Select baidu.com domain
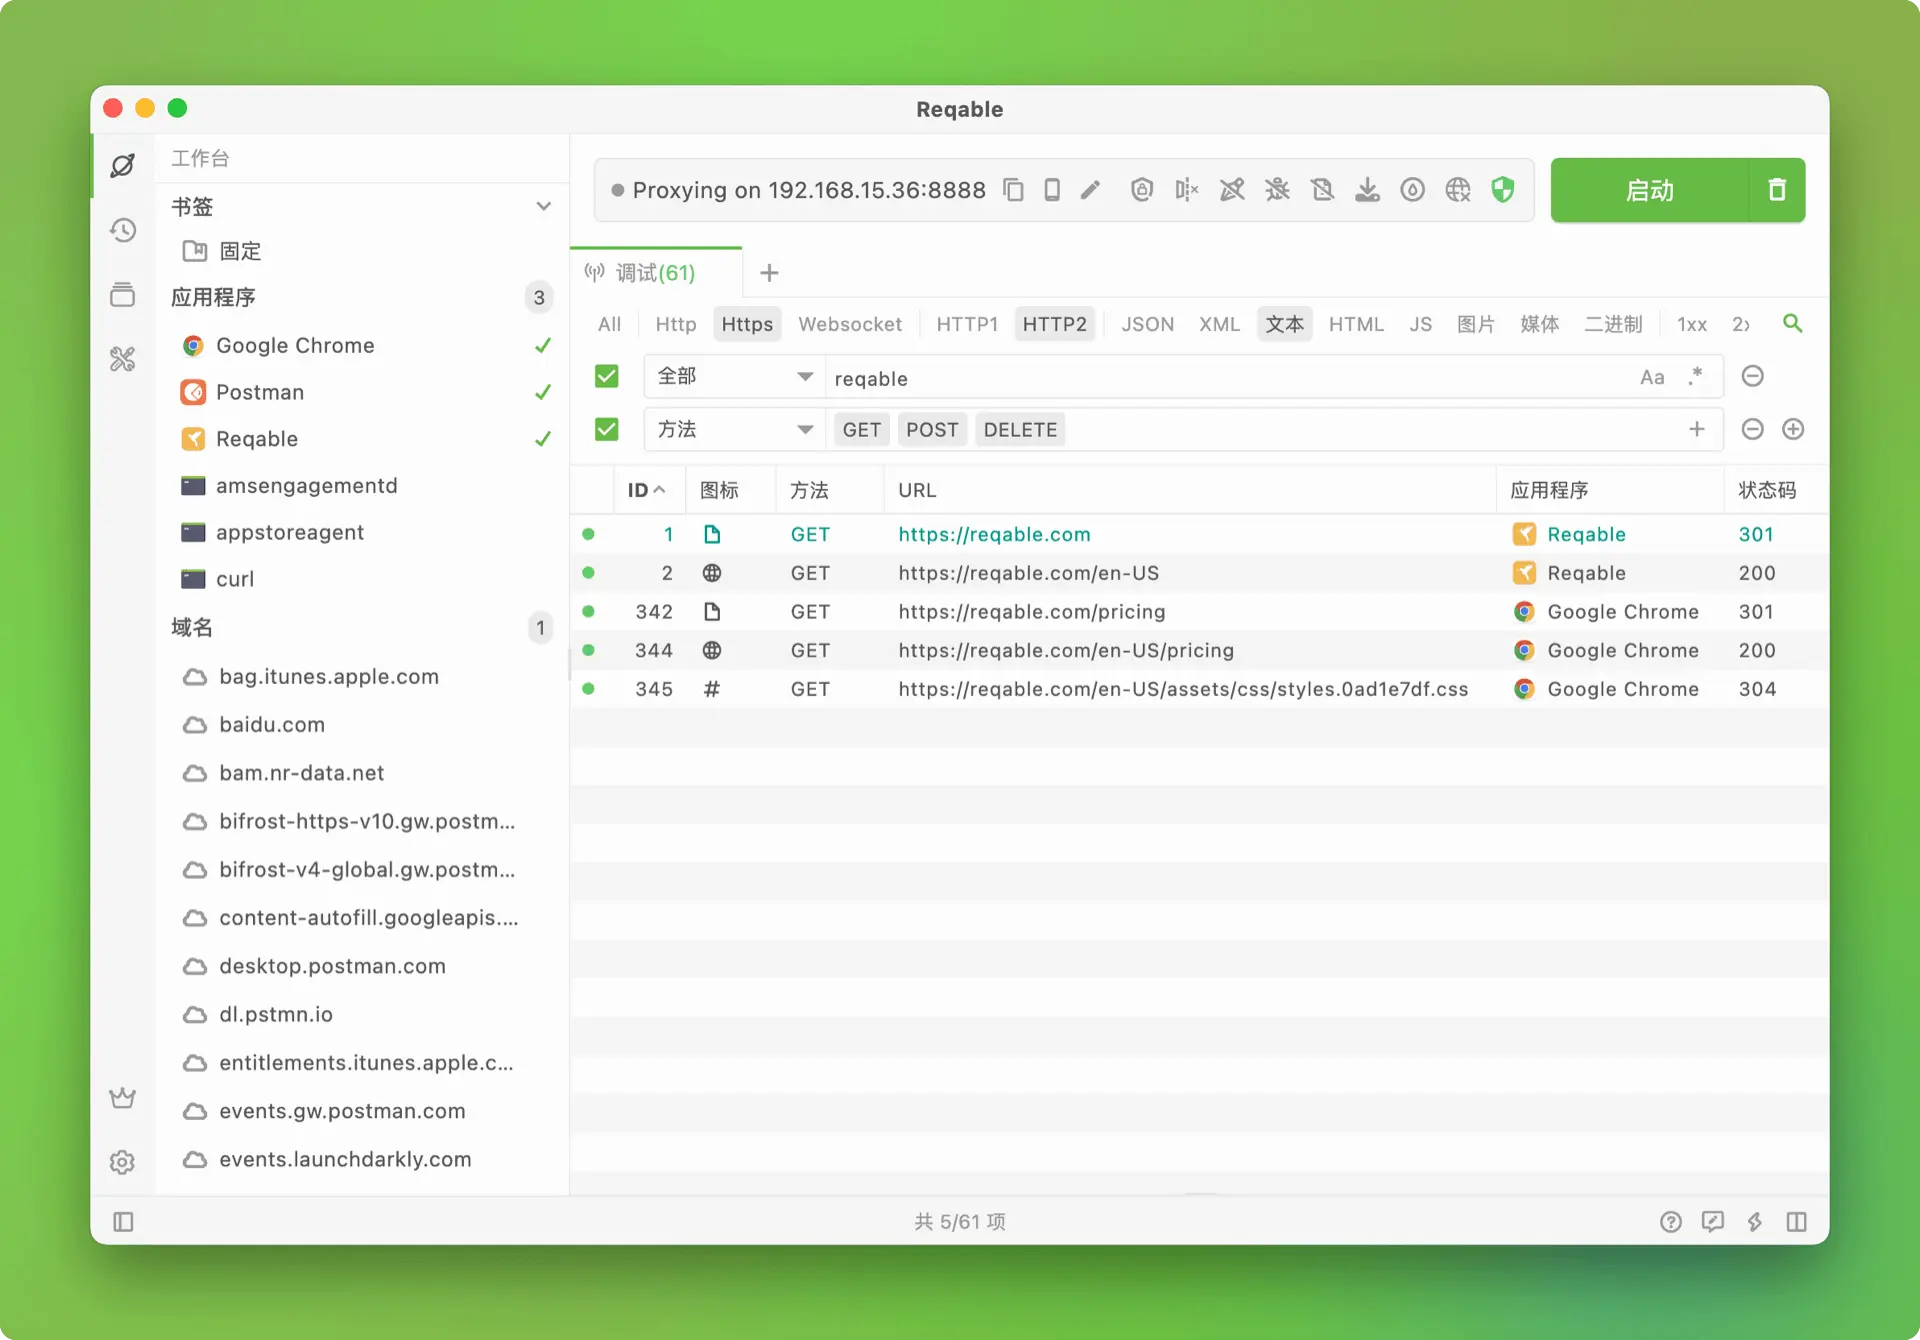The width and height of the screenshot is (1920, 1340). (272, 724)
